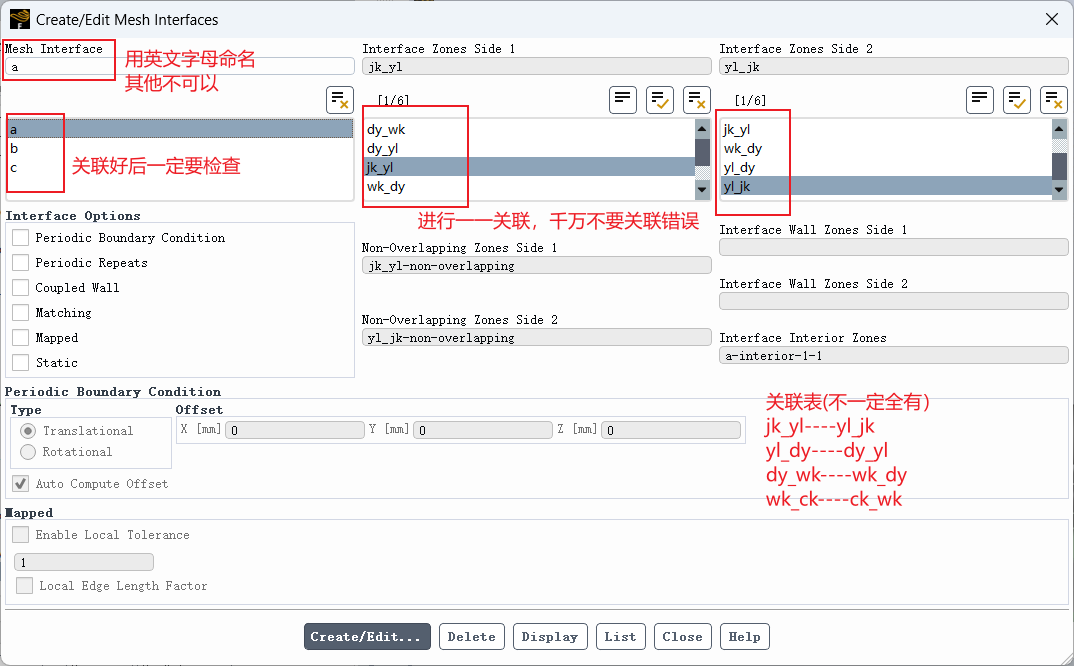
Task: Select mesh interface 'a' in the list
Action: click(179, 129)
